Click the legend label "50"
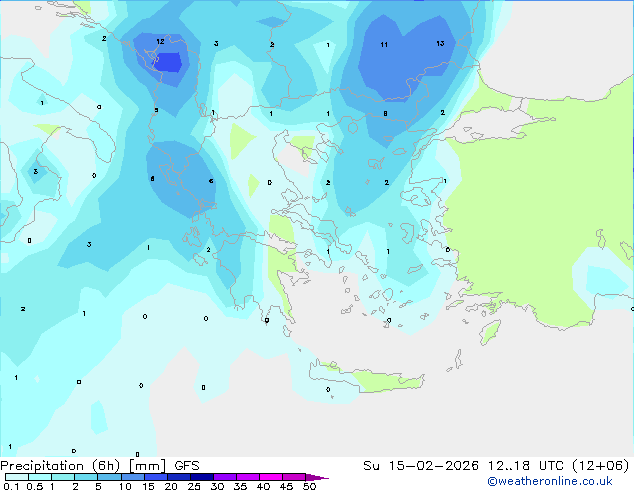 point(309,486)
